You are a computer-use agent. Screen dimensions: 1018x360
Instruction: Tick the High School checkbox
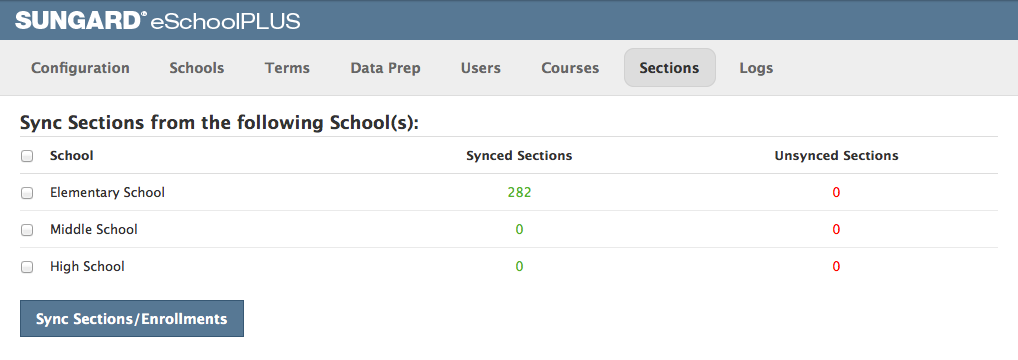coord(27,267)
